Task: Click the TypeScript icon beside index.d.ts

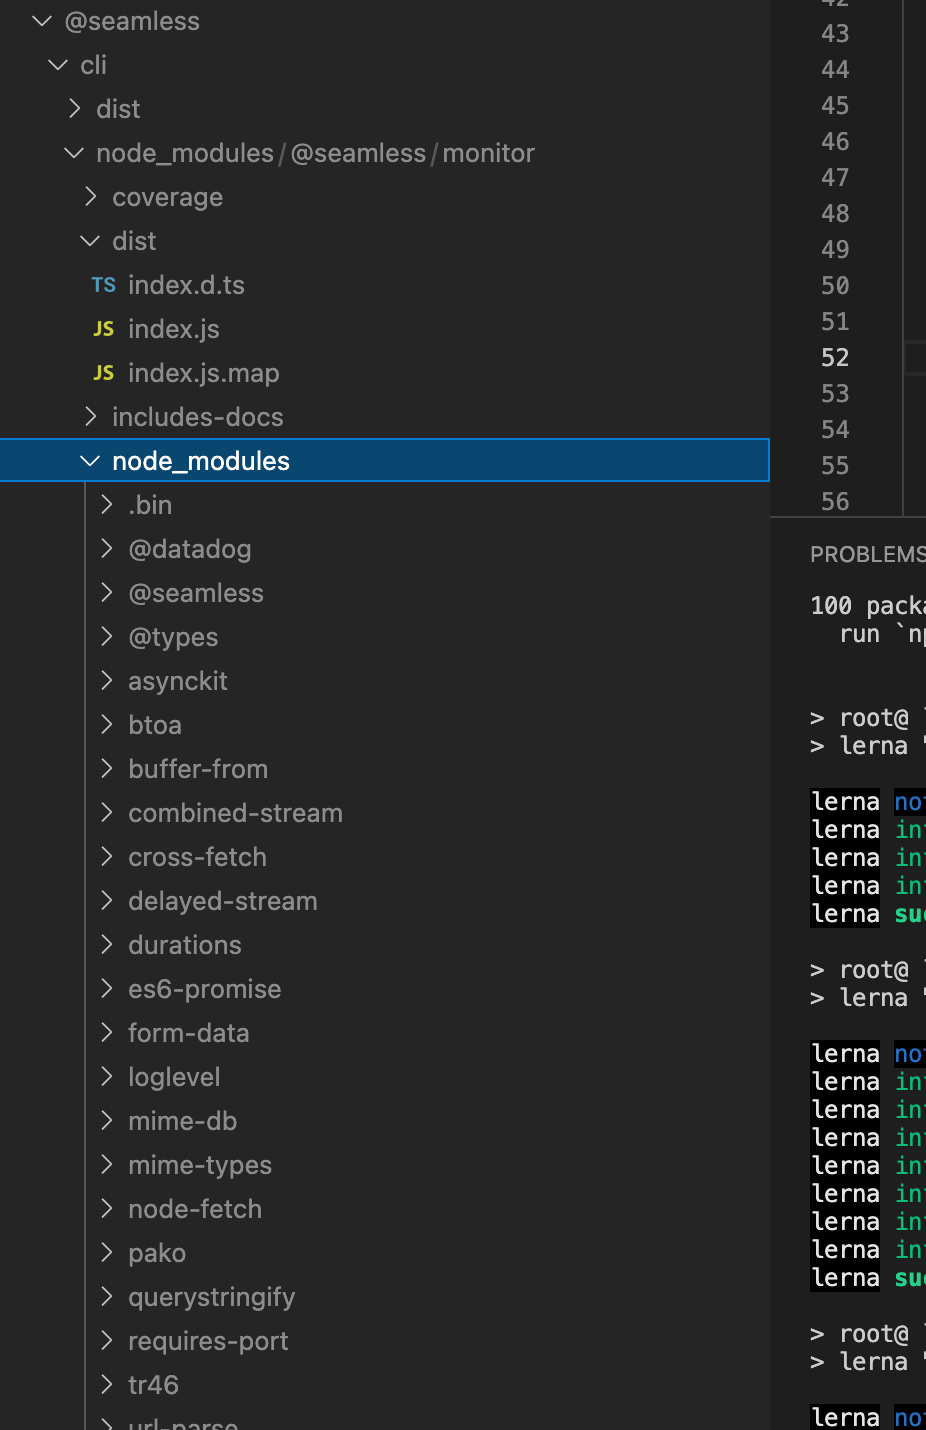Action: click(x=104, y=285)
